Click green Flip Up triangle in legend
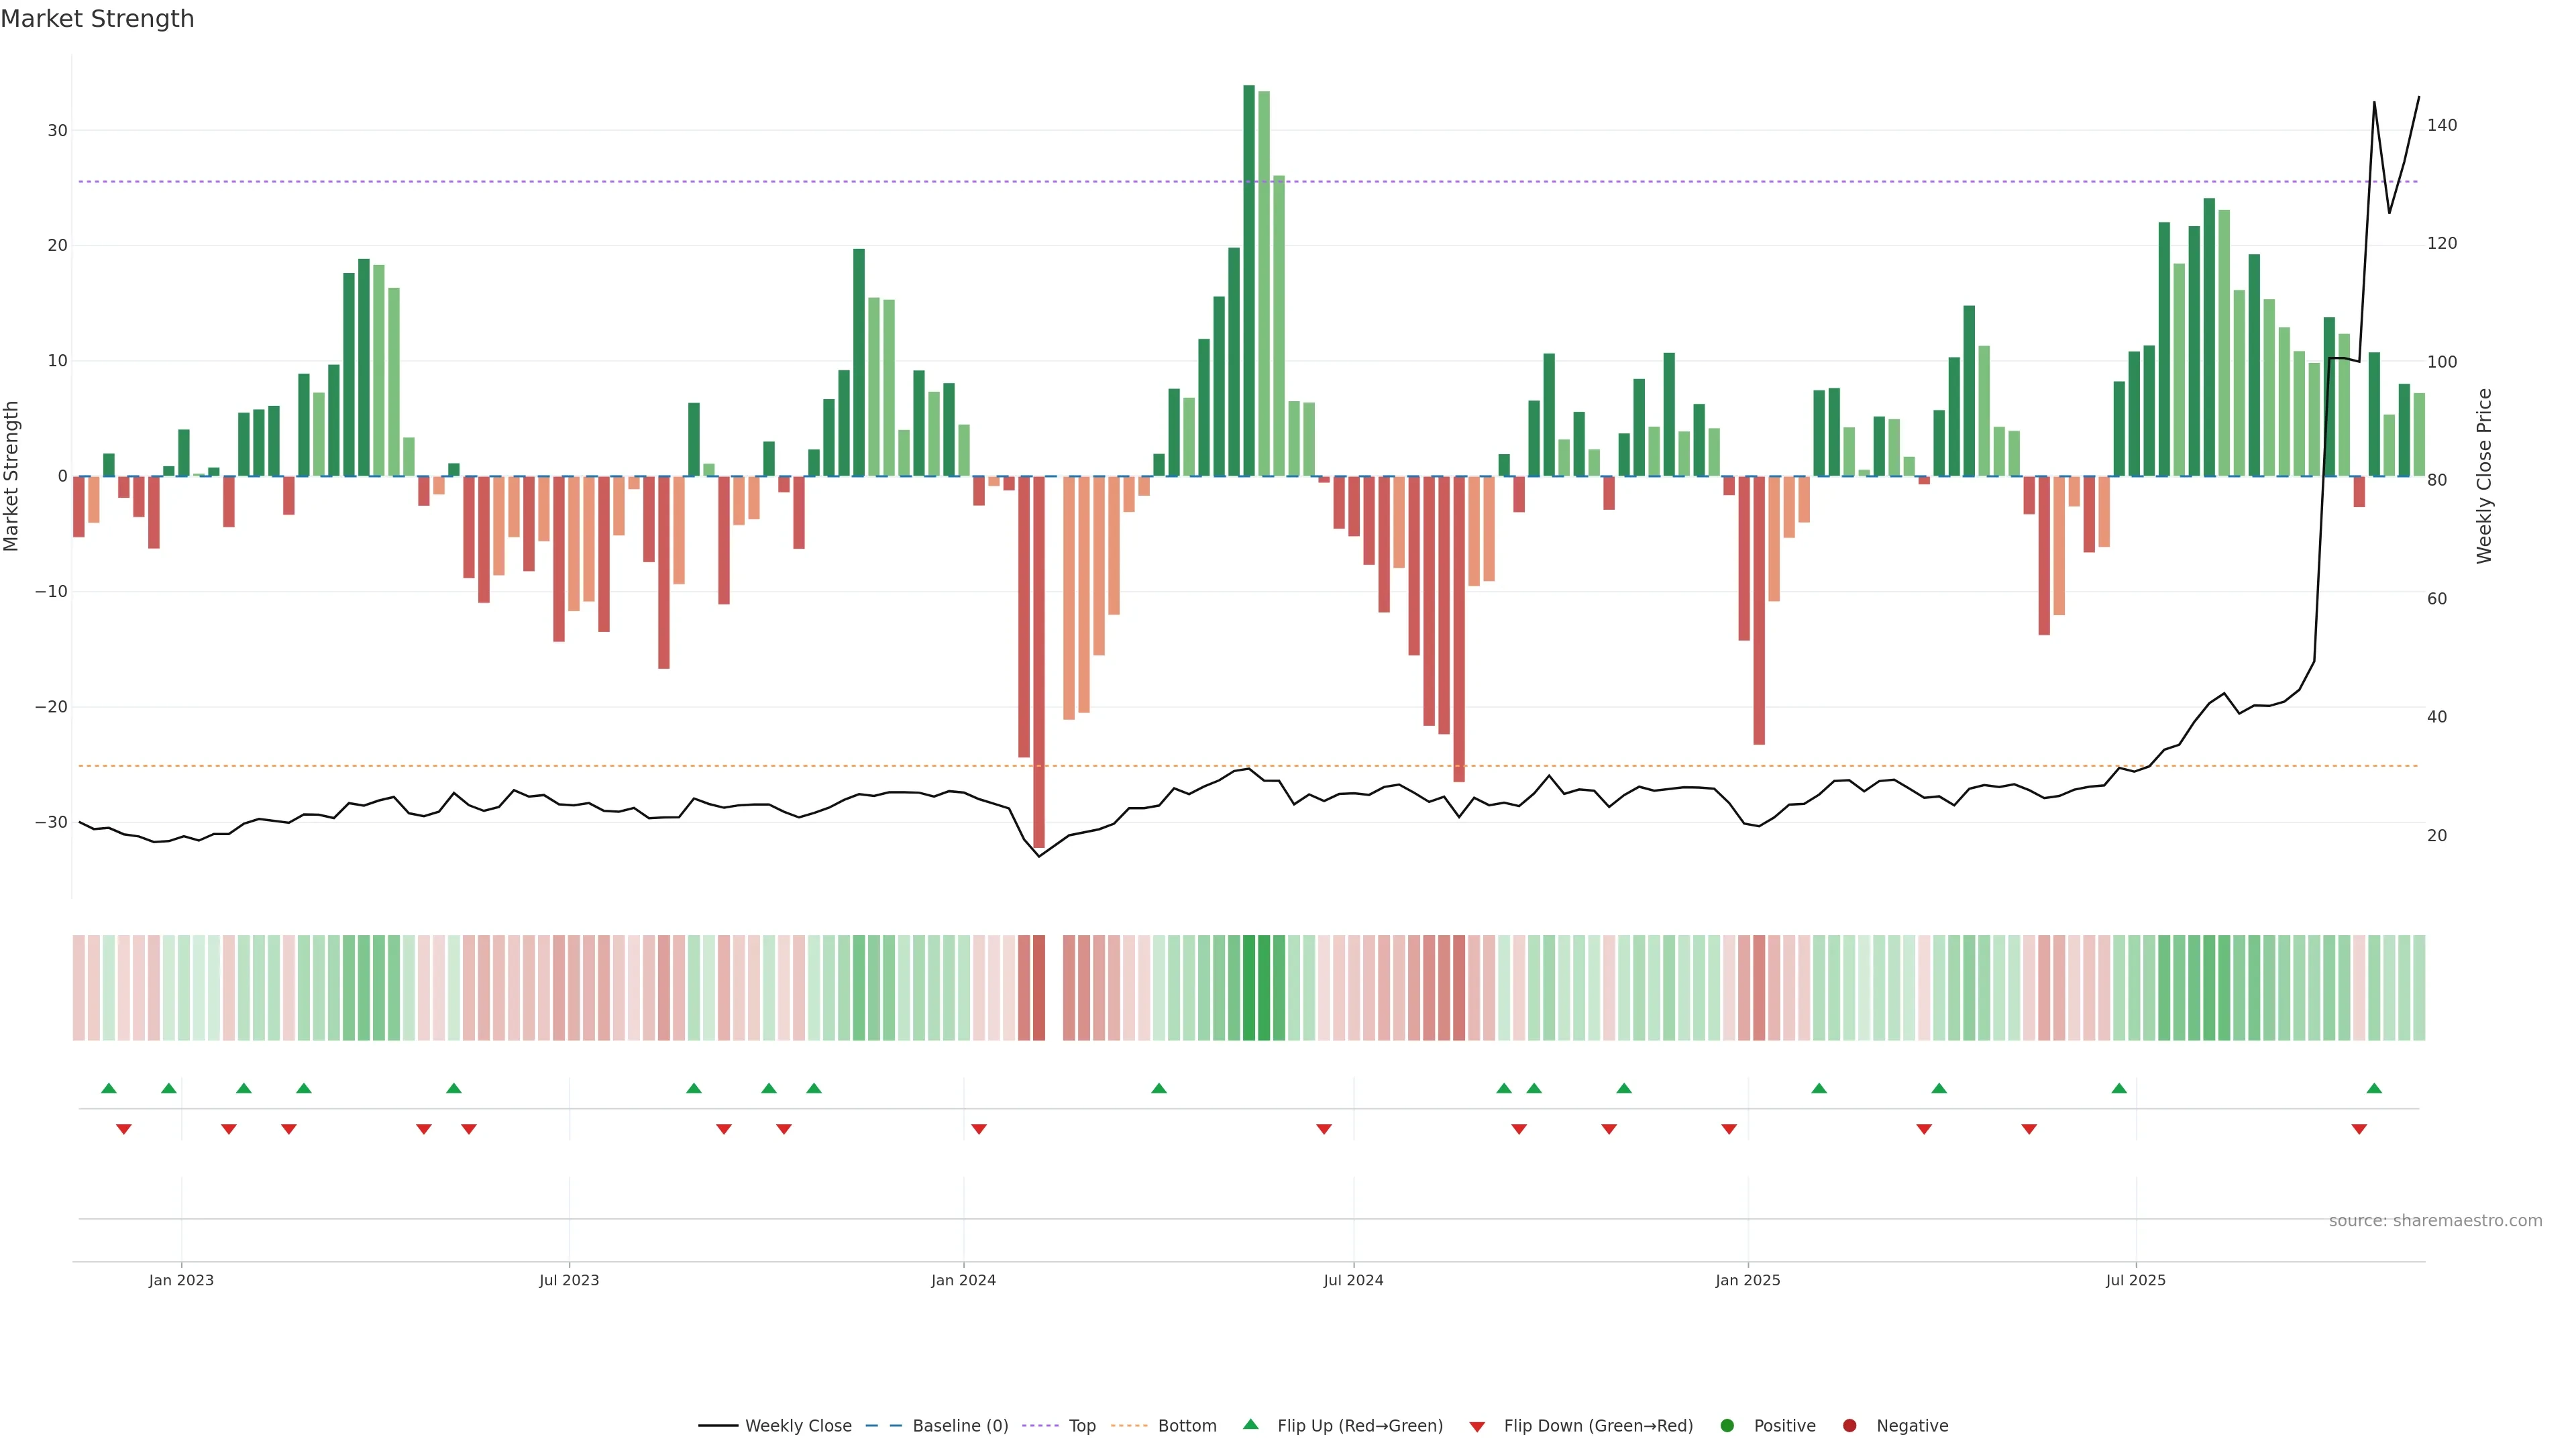 click(1250, 1424)
